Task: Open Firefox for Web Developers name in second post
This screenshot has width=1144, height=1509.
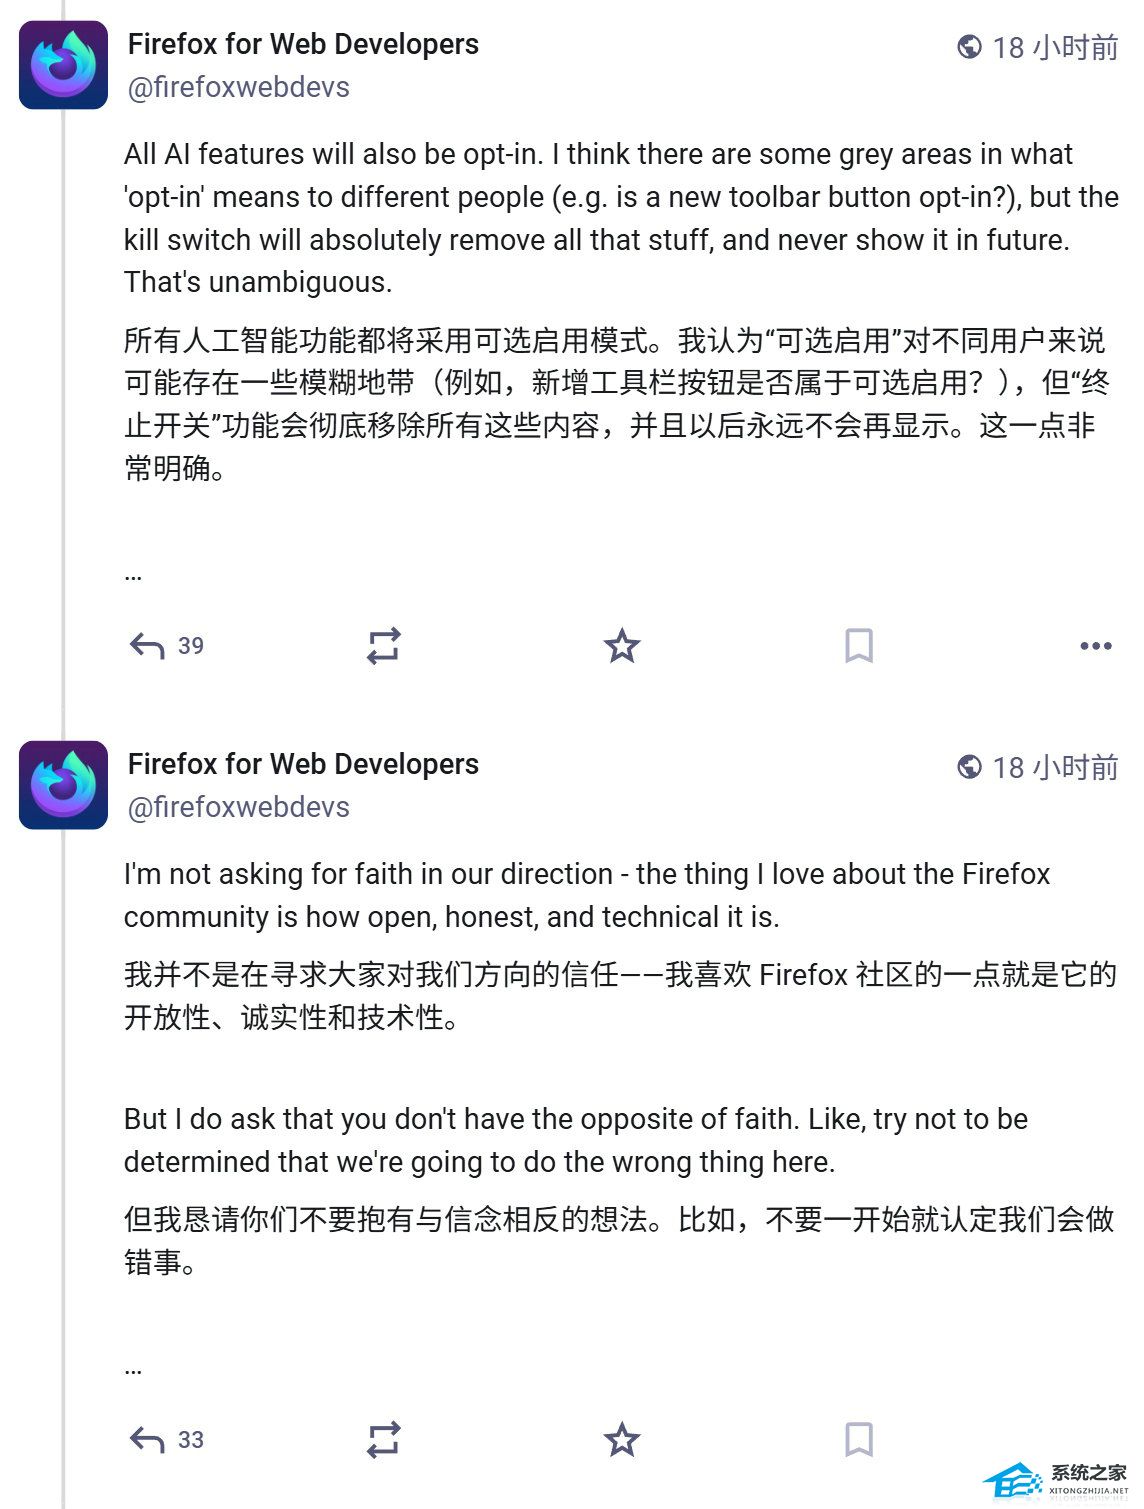Action: point(303,764)
